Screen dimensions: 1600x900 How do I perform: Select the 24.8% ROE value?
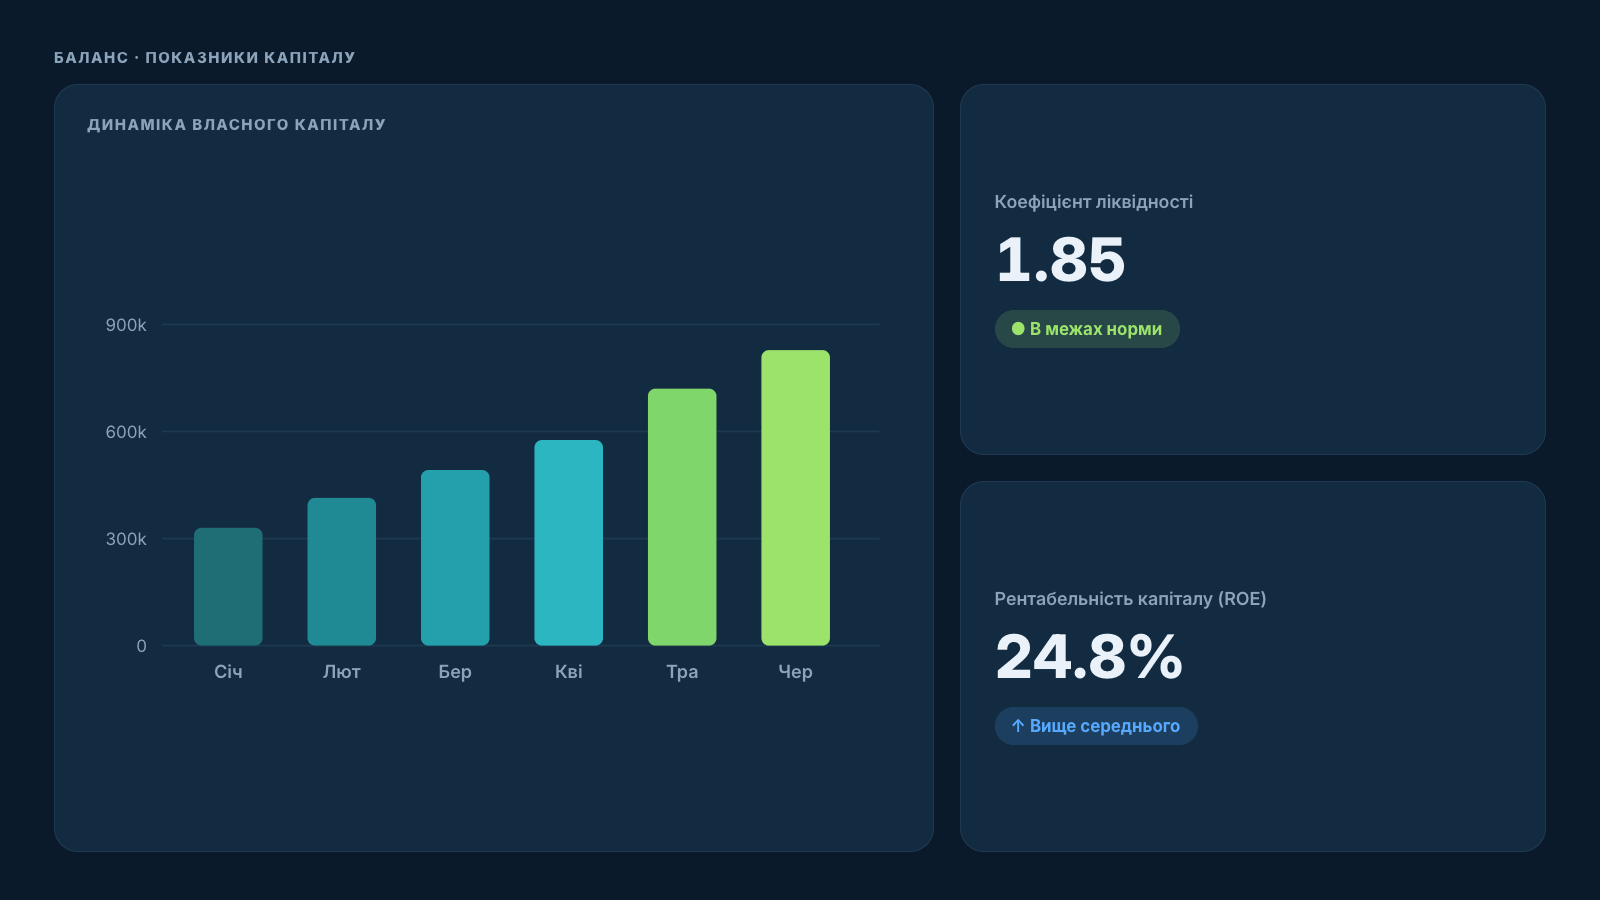coord(1089,657)
